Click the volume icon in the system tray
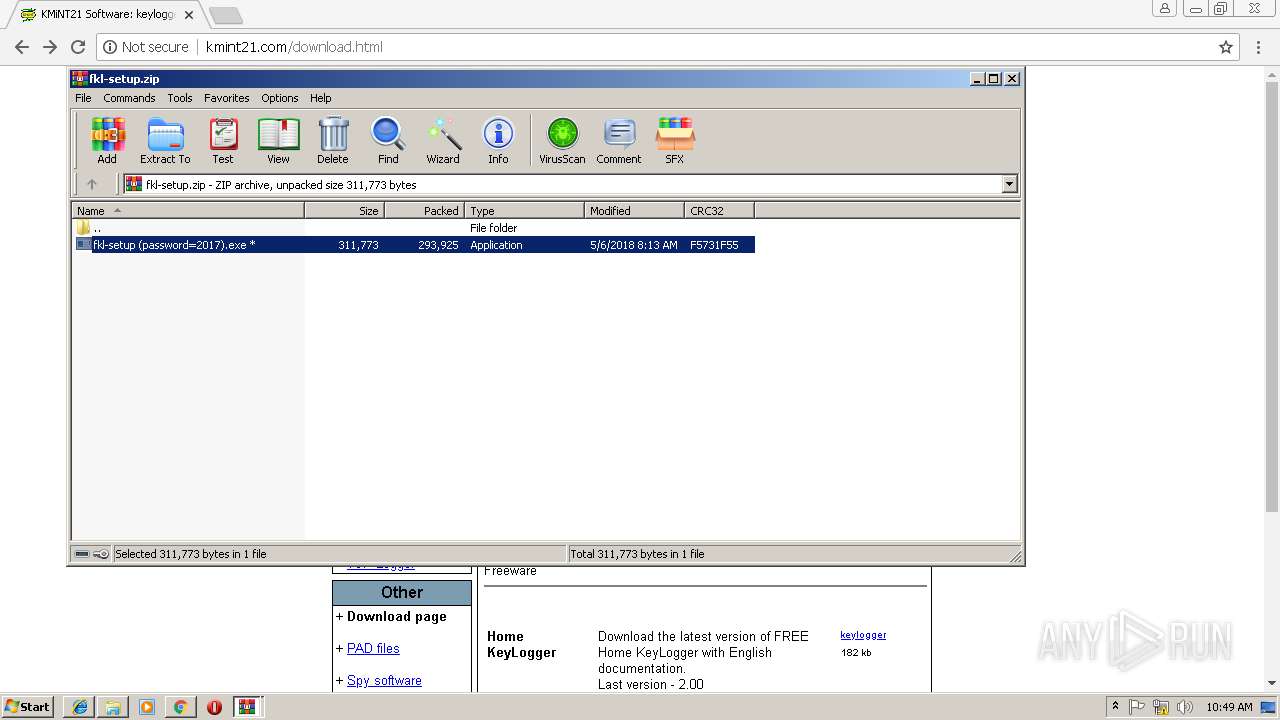The height and width of the screenshot is (720, 1280). (x=1185, y=707)
